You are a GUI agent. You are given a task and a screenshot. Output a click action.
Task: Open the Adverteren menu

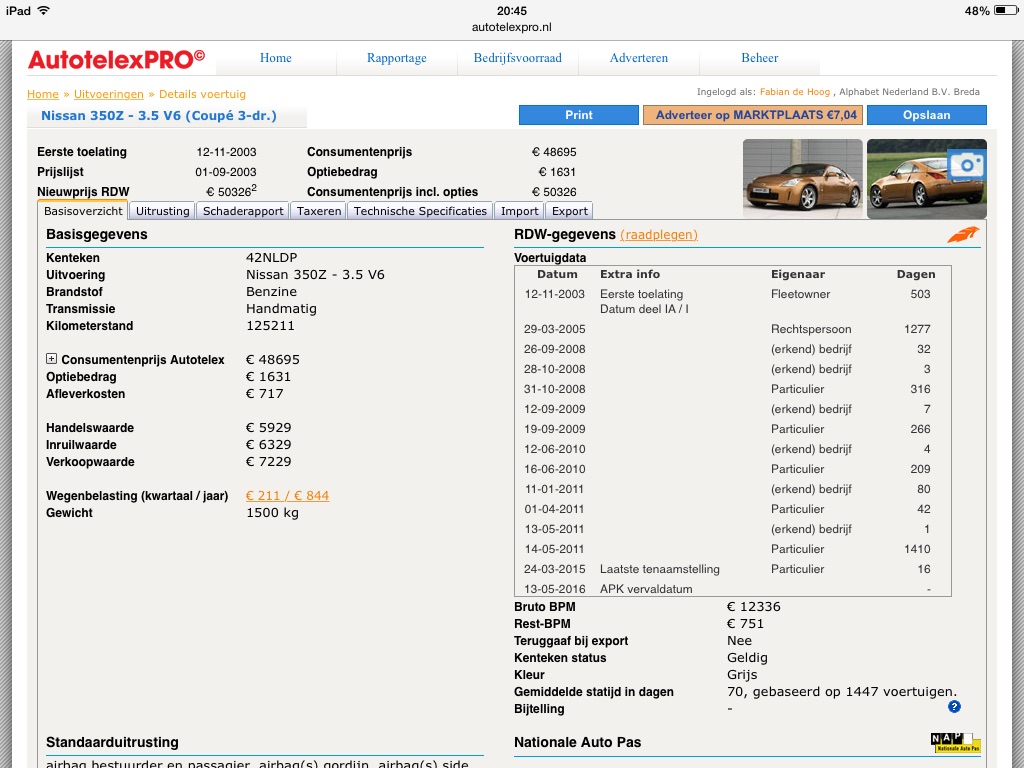tap(639, 58)
